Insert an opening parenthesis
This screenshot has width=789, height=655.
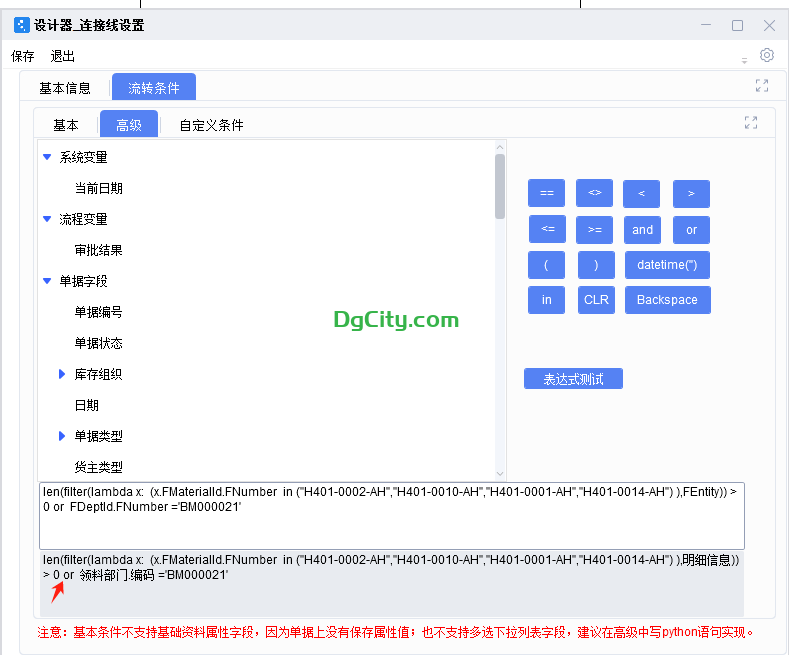tap(546, 265)
